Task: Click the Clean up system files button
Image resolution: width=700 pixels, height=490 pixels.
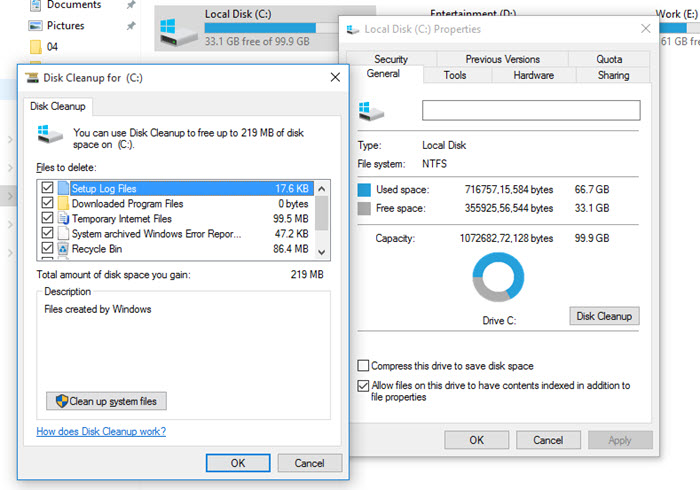Action: tap(106, 401)
